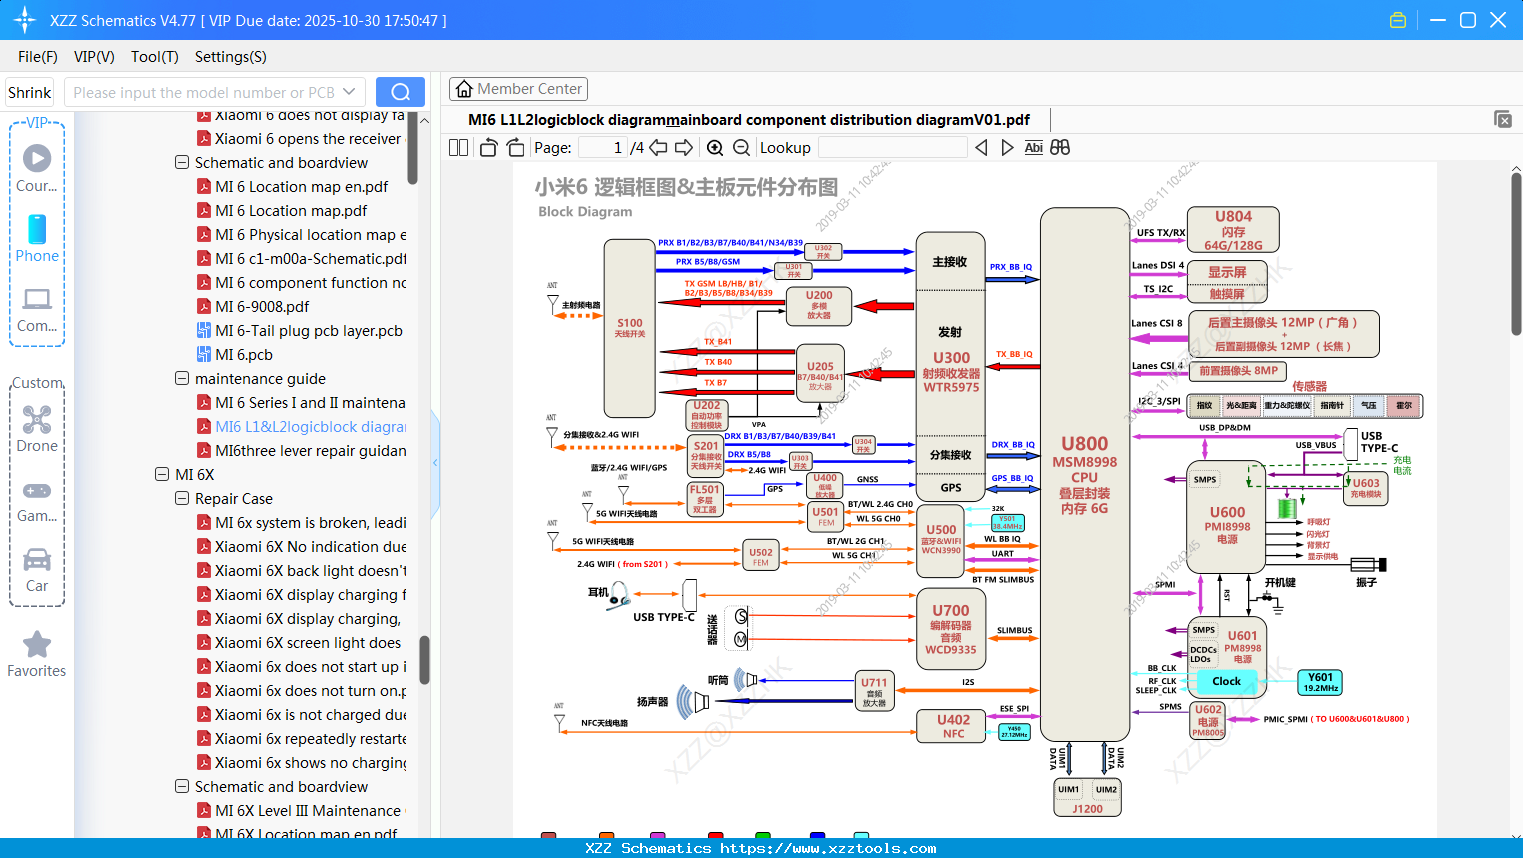This screenshot has height=858, width=1523.
Task: Rotate the schematic page clockwise
Action: [x=514, y=146]
